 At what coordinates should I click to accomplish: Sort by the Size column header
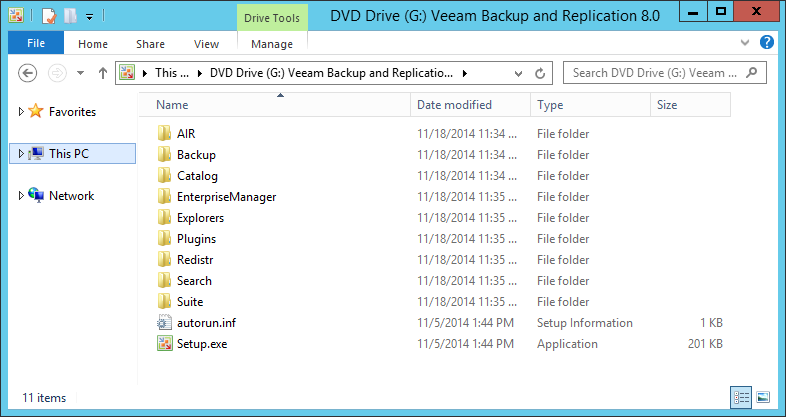691,105
